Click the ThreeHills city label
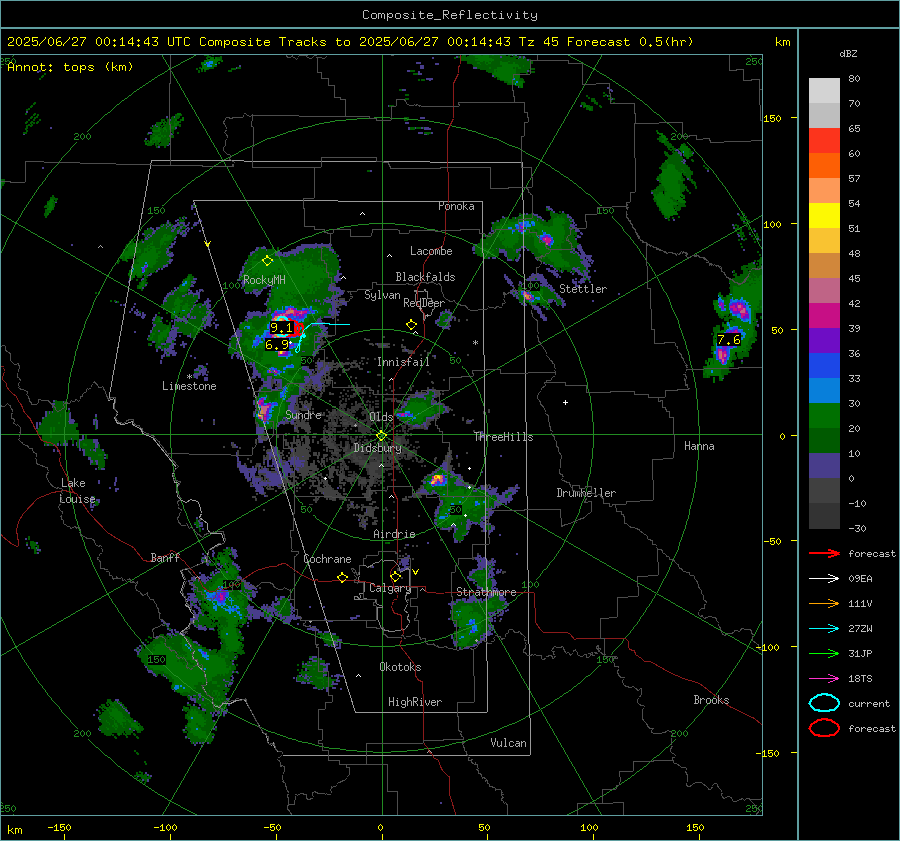900x841 pixels. pyautogui.click(x=503, y=437)
